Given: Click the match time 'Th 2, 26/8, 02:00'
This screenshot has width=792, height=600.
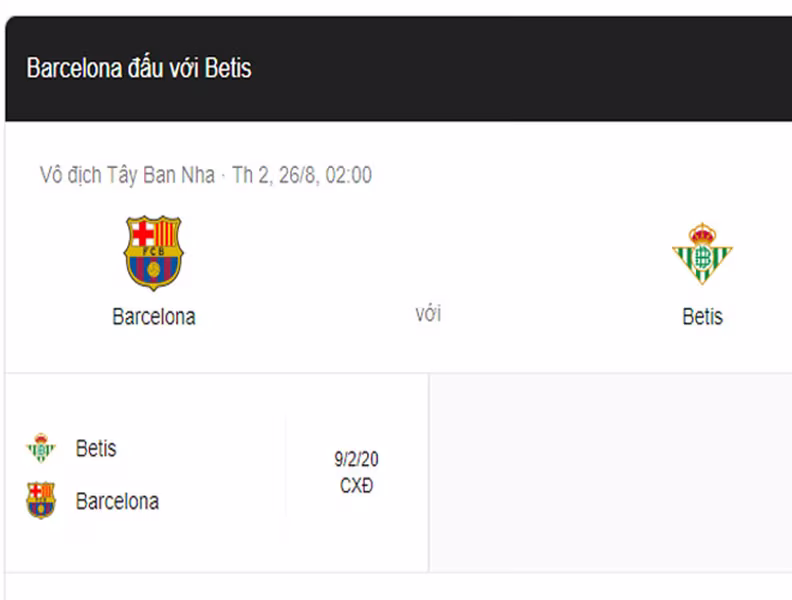Looking at the screenshot, I should [302, 175].
